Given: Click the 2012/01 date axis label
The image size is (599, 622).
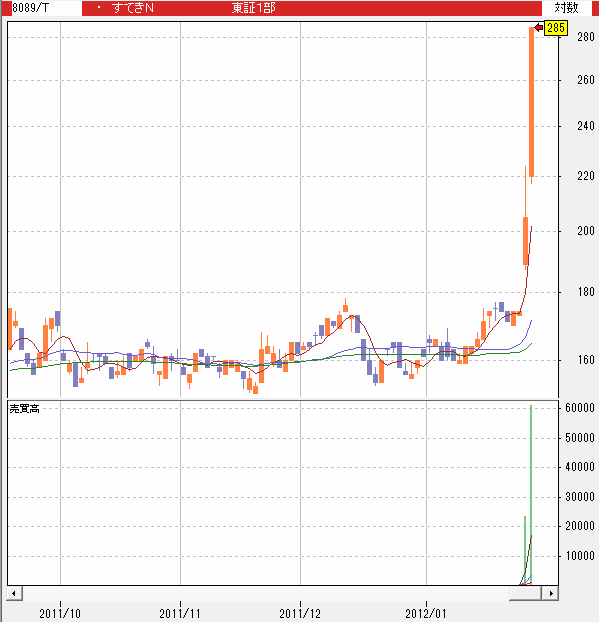Looking at the screenshot, I should 426,613.
